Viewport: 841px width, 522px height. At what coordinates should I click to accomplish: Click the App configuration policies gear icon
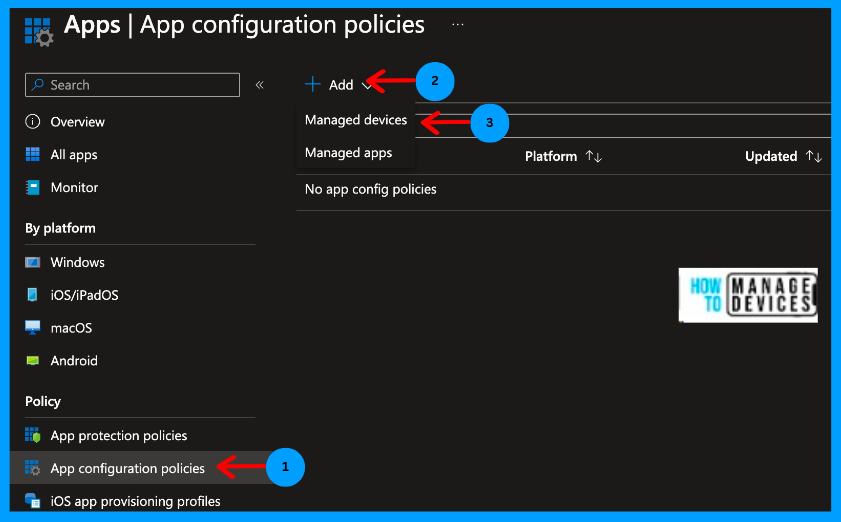click(x=33, y=468)
